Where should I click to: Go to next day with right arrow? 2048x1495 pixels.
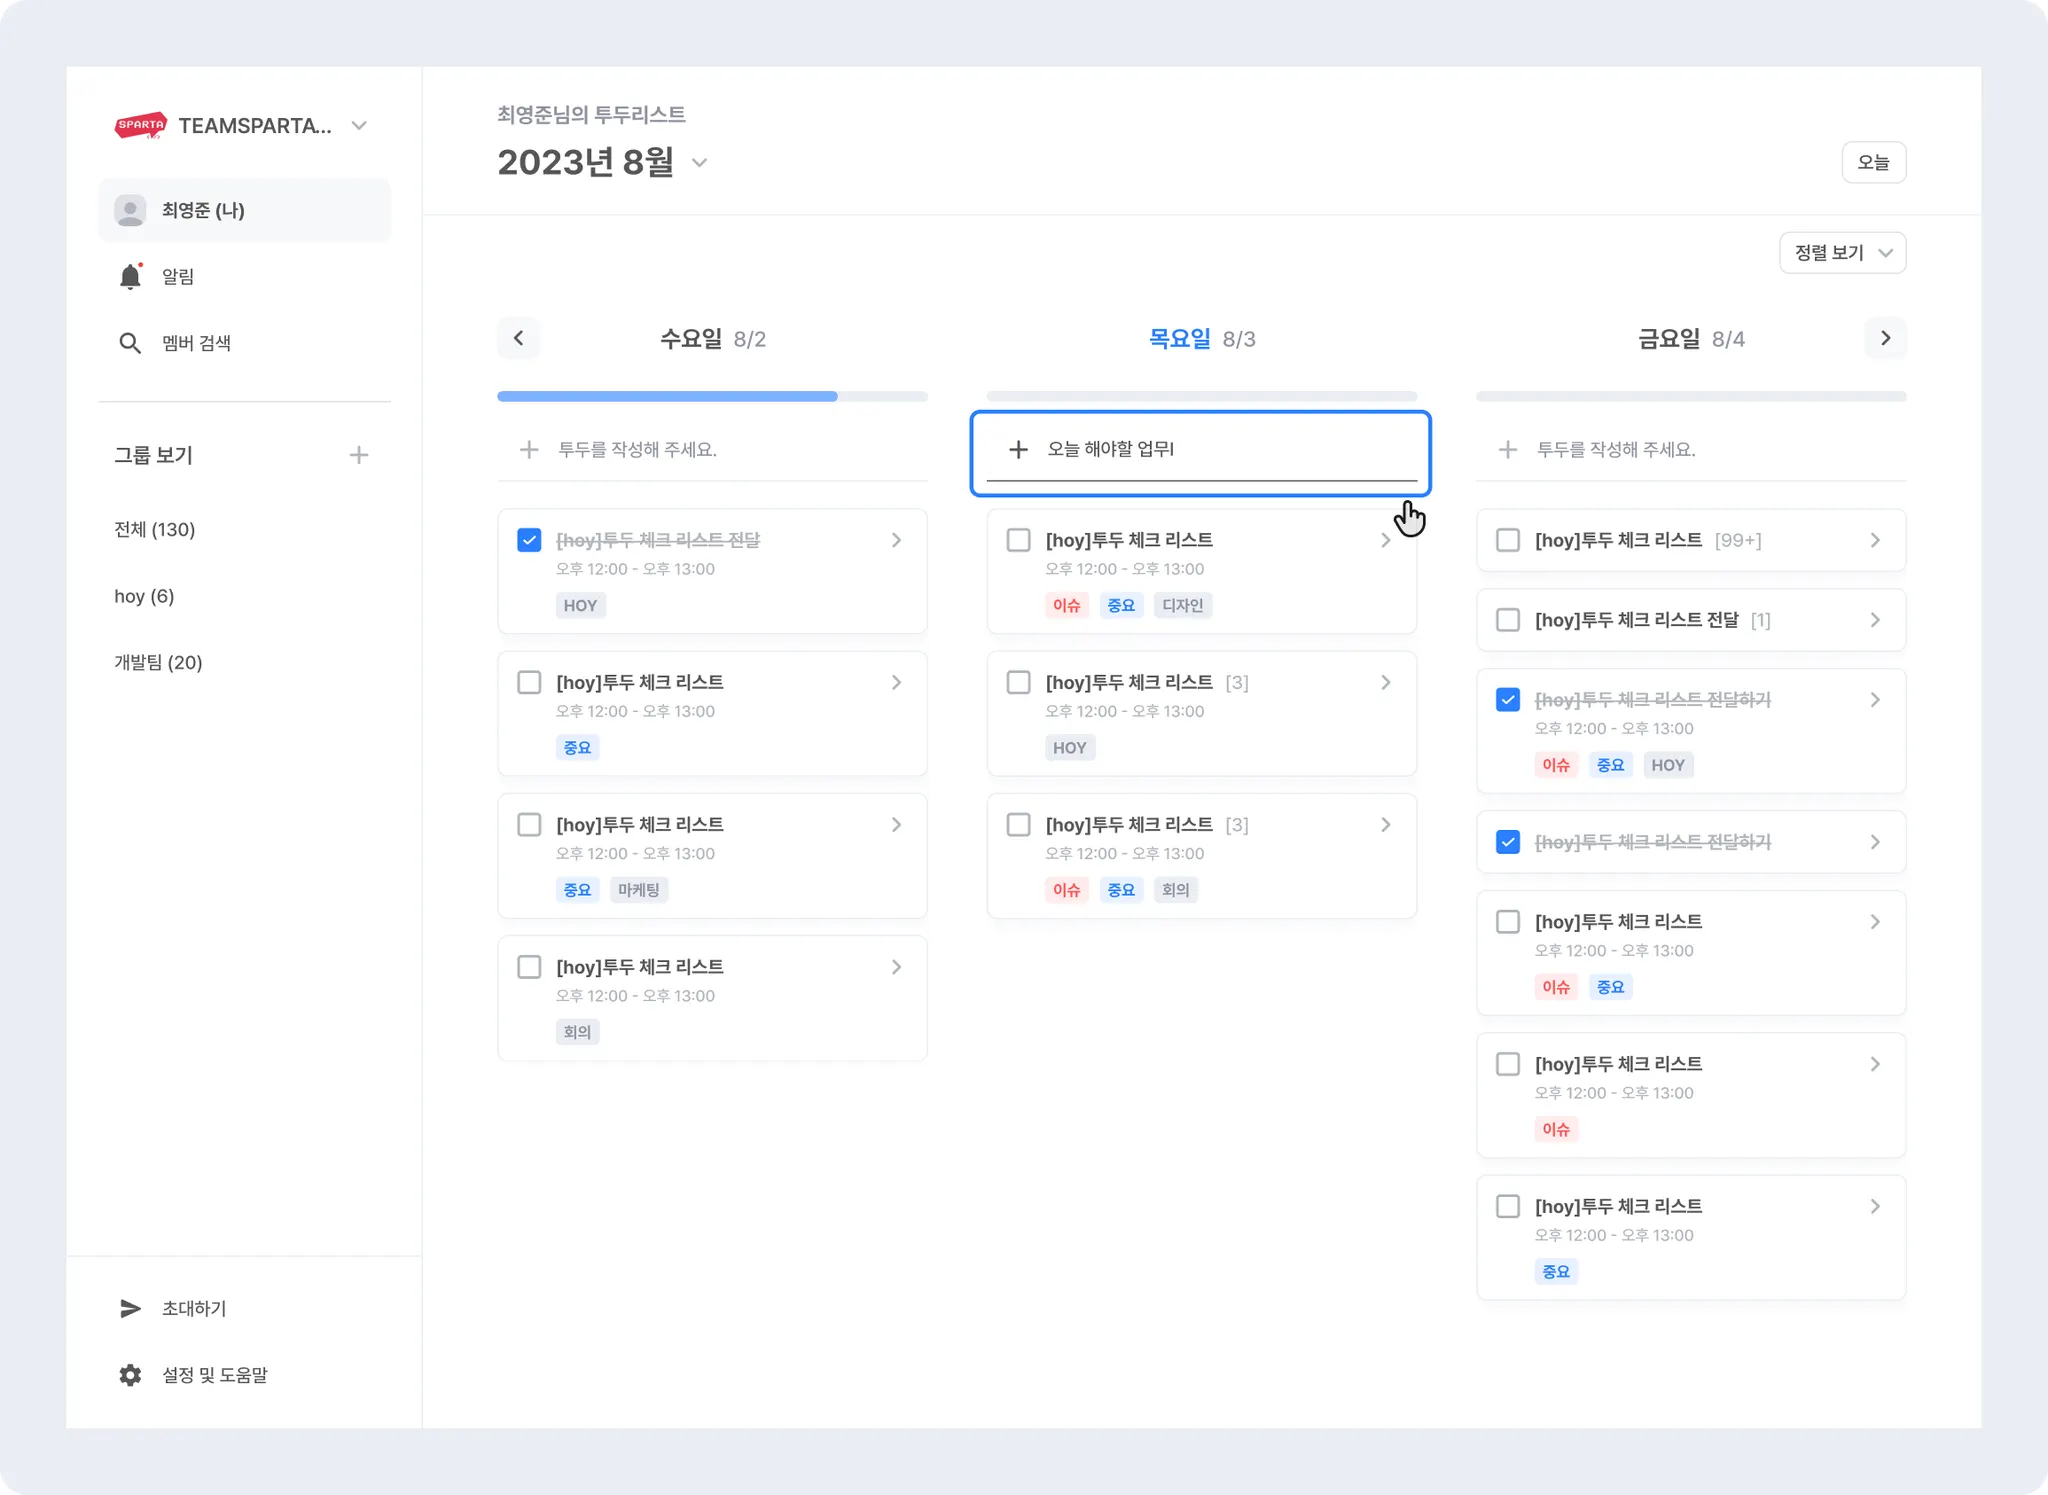[x=1885, y=338]
